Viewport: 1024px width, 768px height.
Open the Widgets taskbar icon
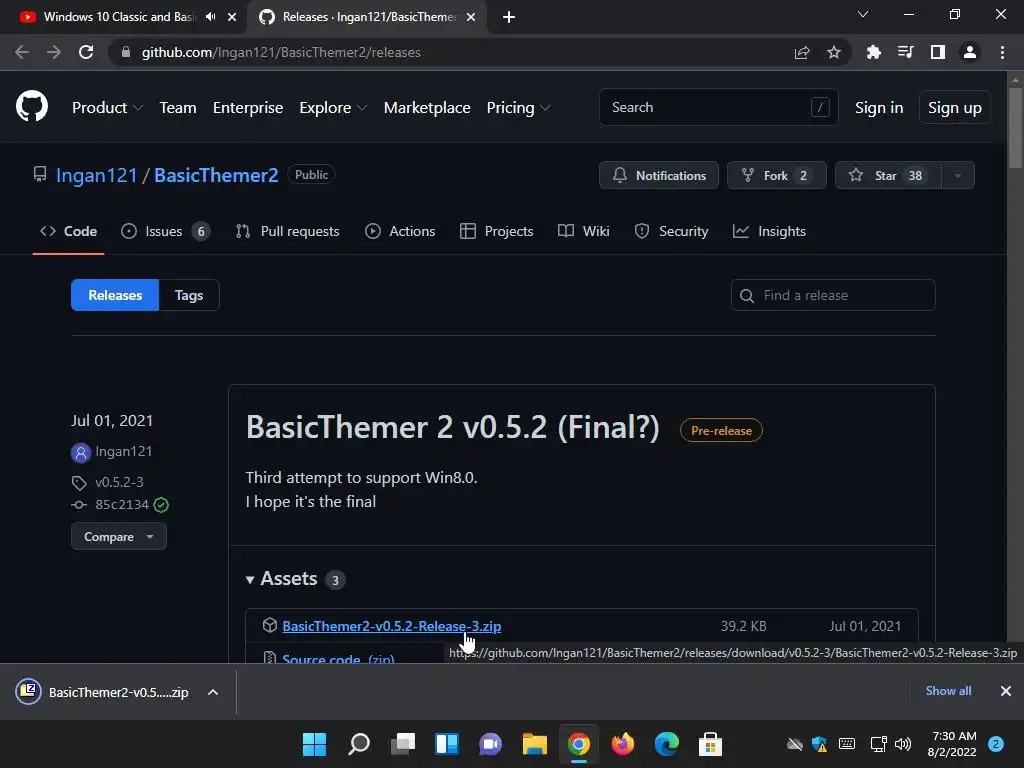tap(447, 744)
